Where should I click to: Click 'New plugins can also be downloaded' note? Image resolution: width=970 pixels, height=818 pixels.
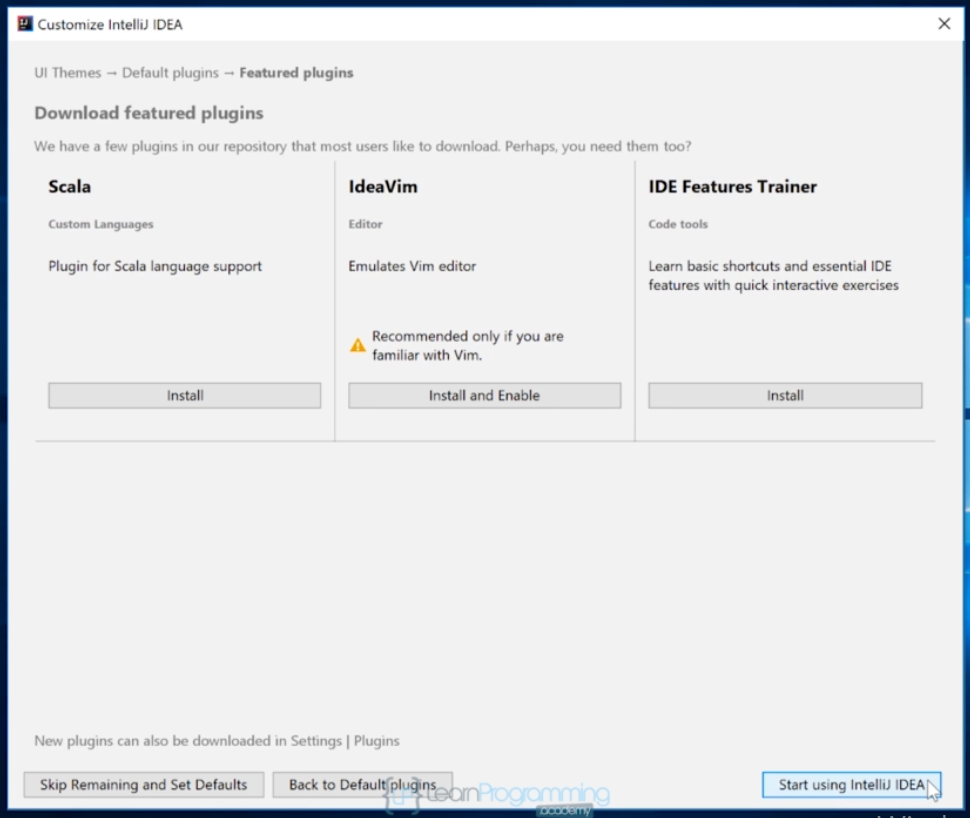tap(217, 741)
